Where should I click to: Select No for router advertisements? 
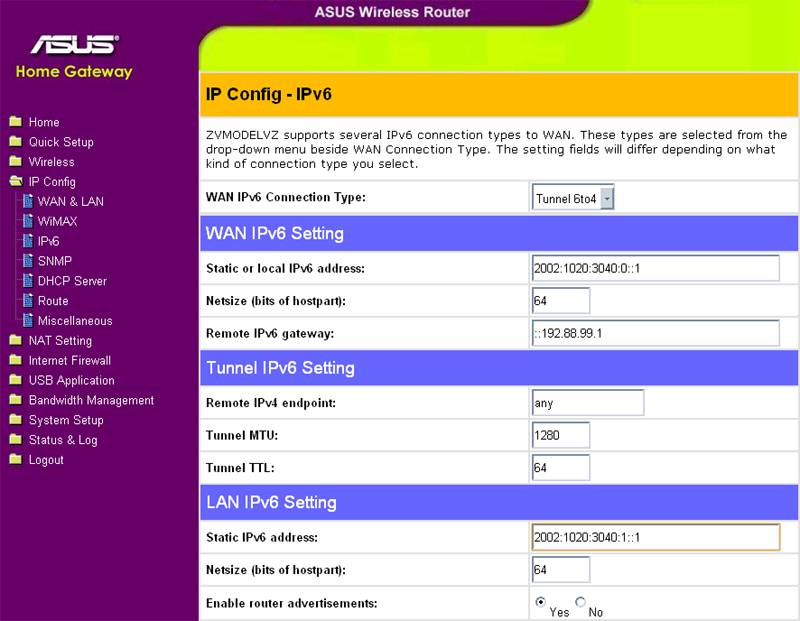(x=581, y=602)
